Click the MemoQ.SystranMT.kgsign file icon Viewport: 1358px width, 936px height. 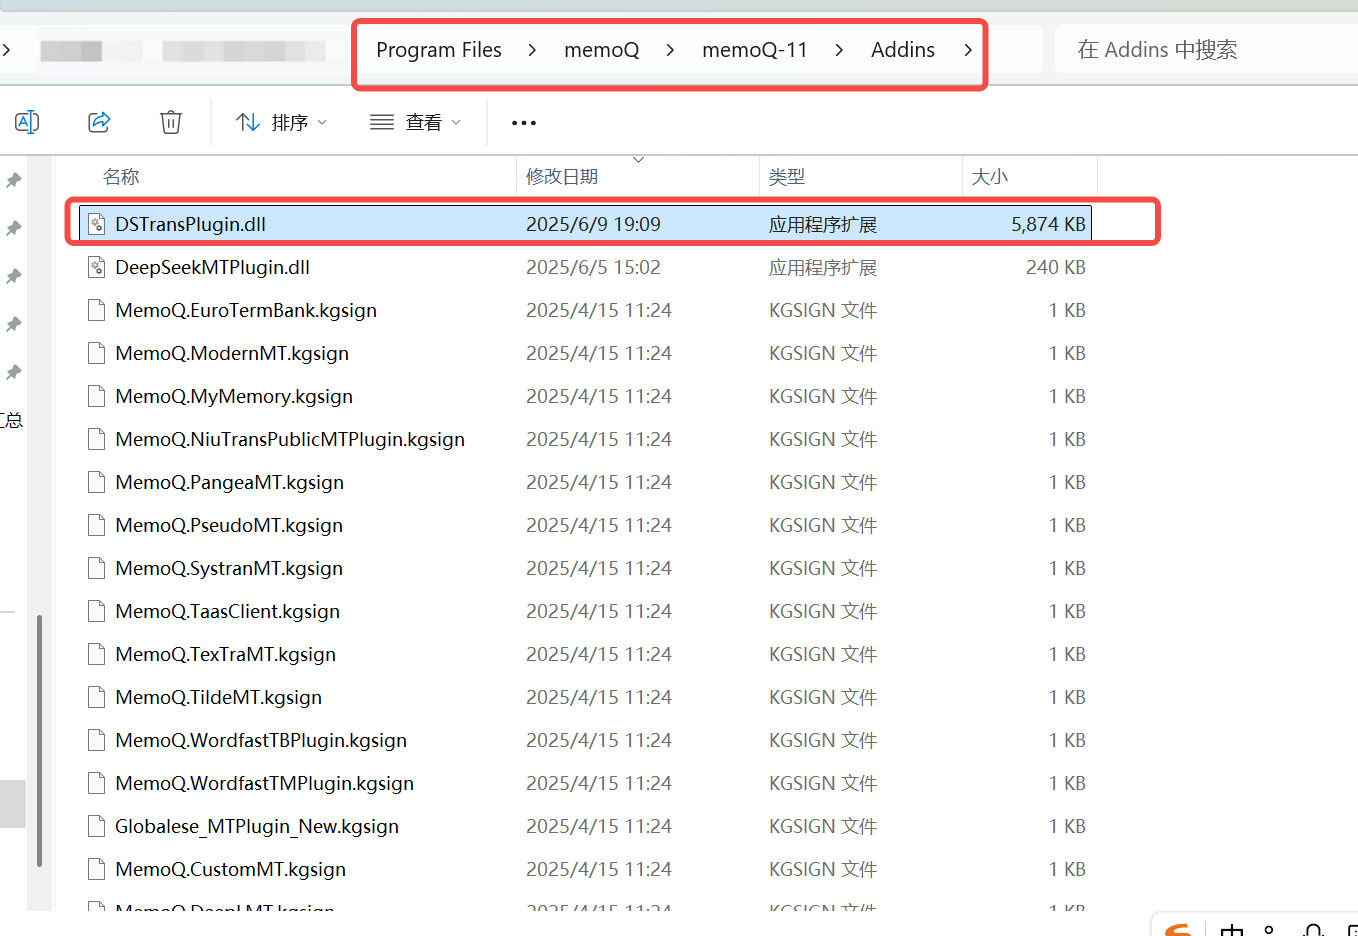(x=96, y=568)
